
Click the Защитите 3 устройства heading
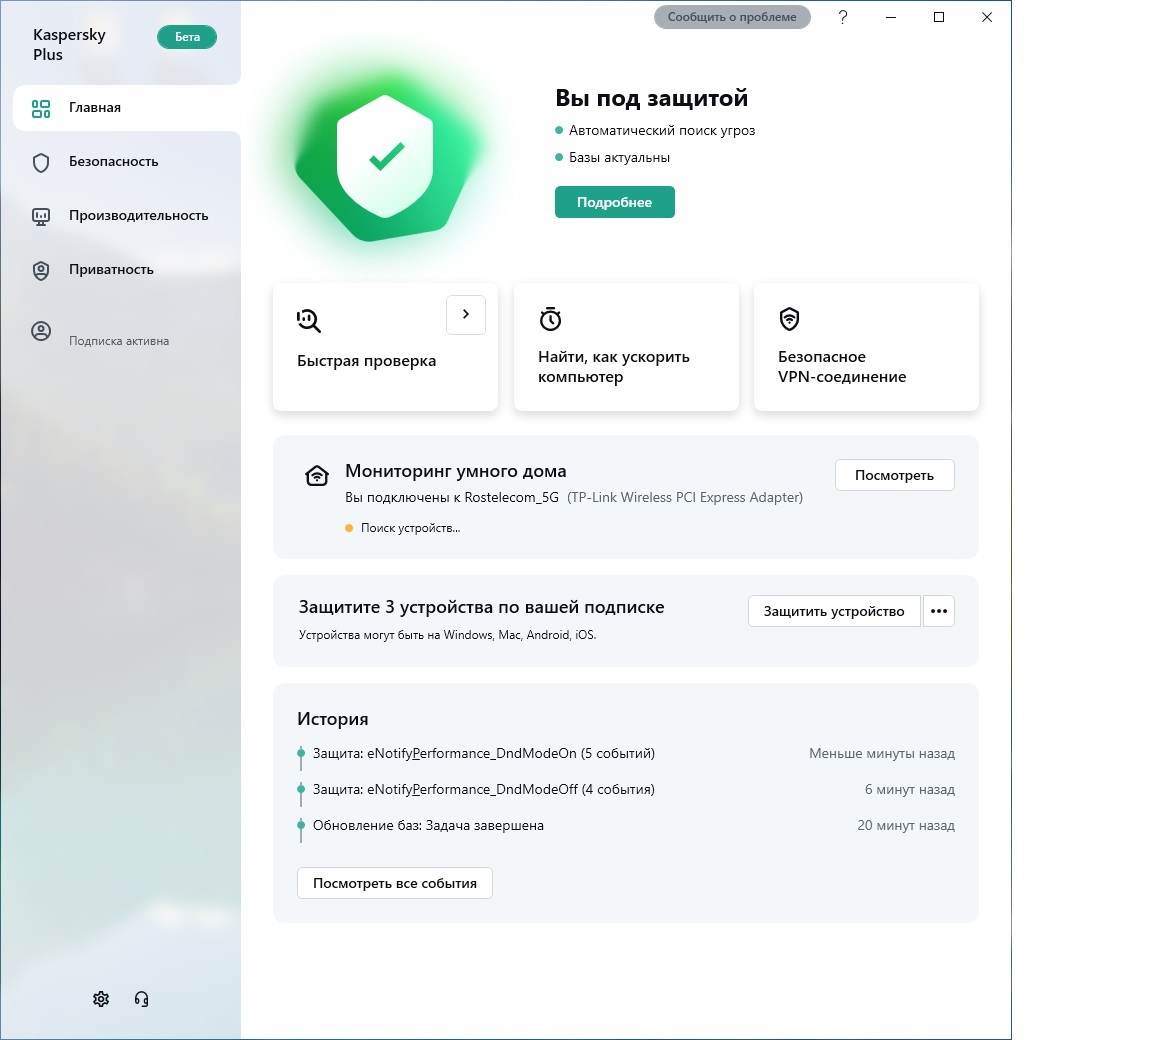pos(481,607)
